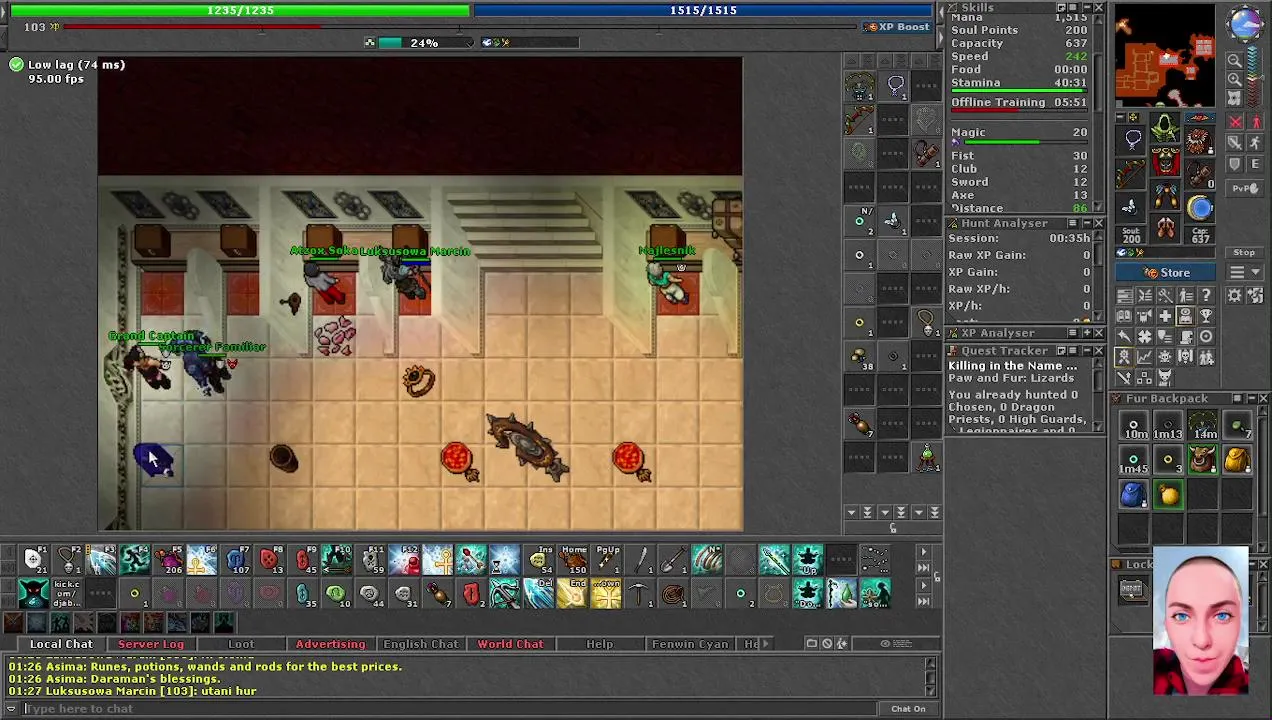Screen dimensions: 1272x720
Task: Open the Help chat tab
Action: click(600, 644)
